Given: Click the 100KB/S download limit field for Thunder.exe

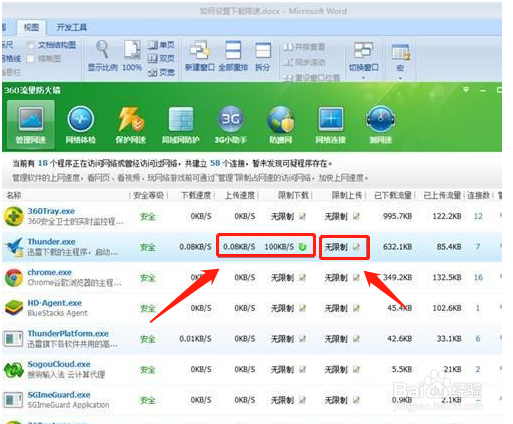Looking at the screenshot, I should [x=279, y=247].
